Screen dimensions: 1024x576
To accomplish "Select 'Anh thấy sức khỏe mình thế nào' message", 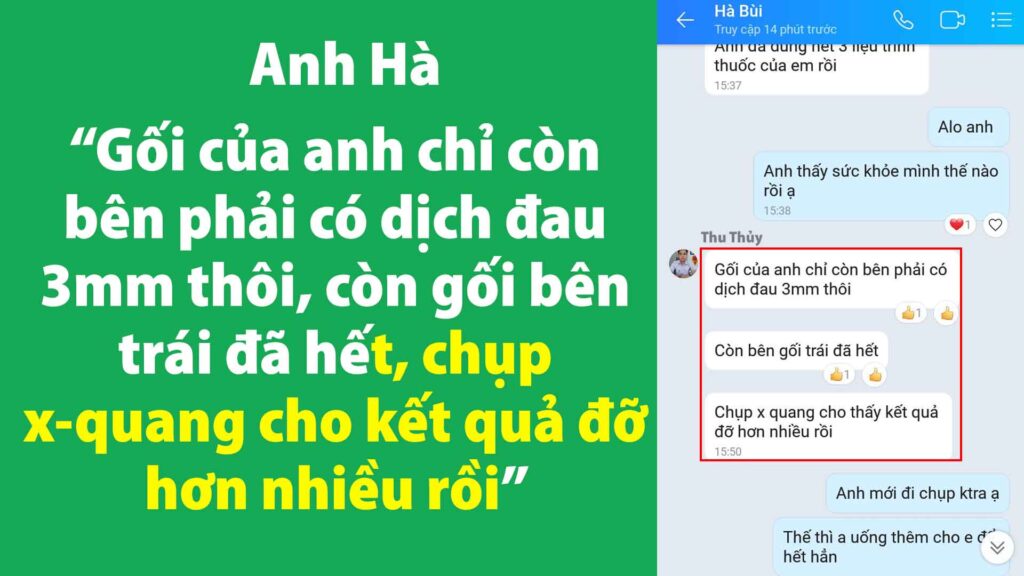I will (881, 186).
